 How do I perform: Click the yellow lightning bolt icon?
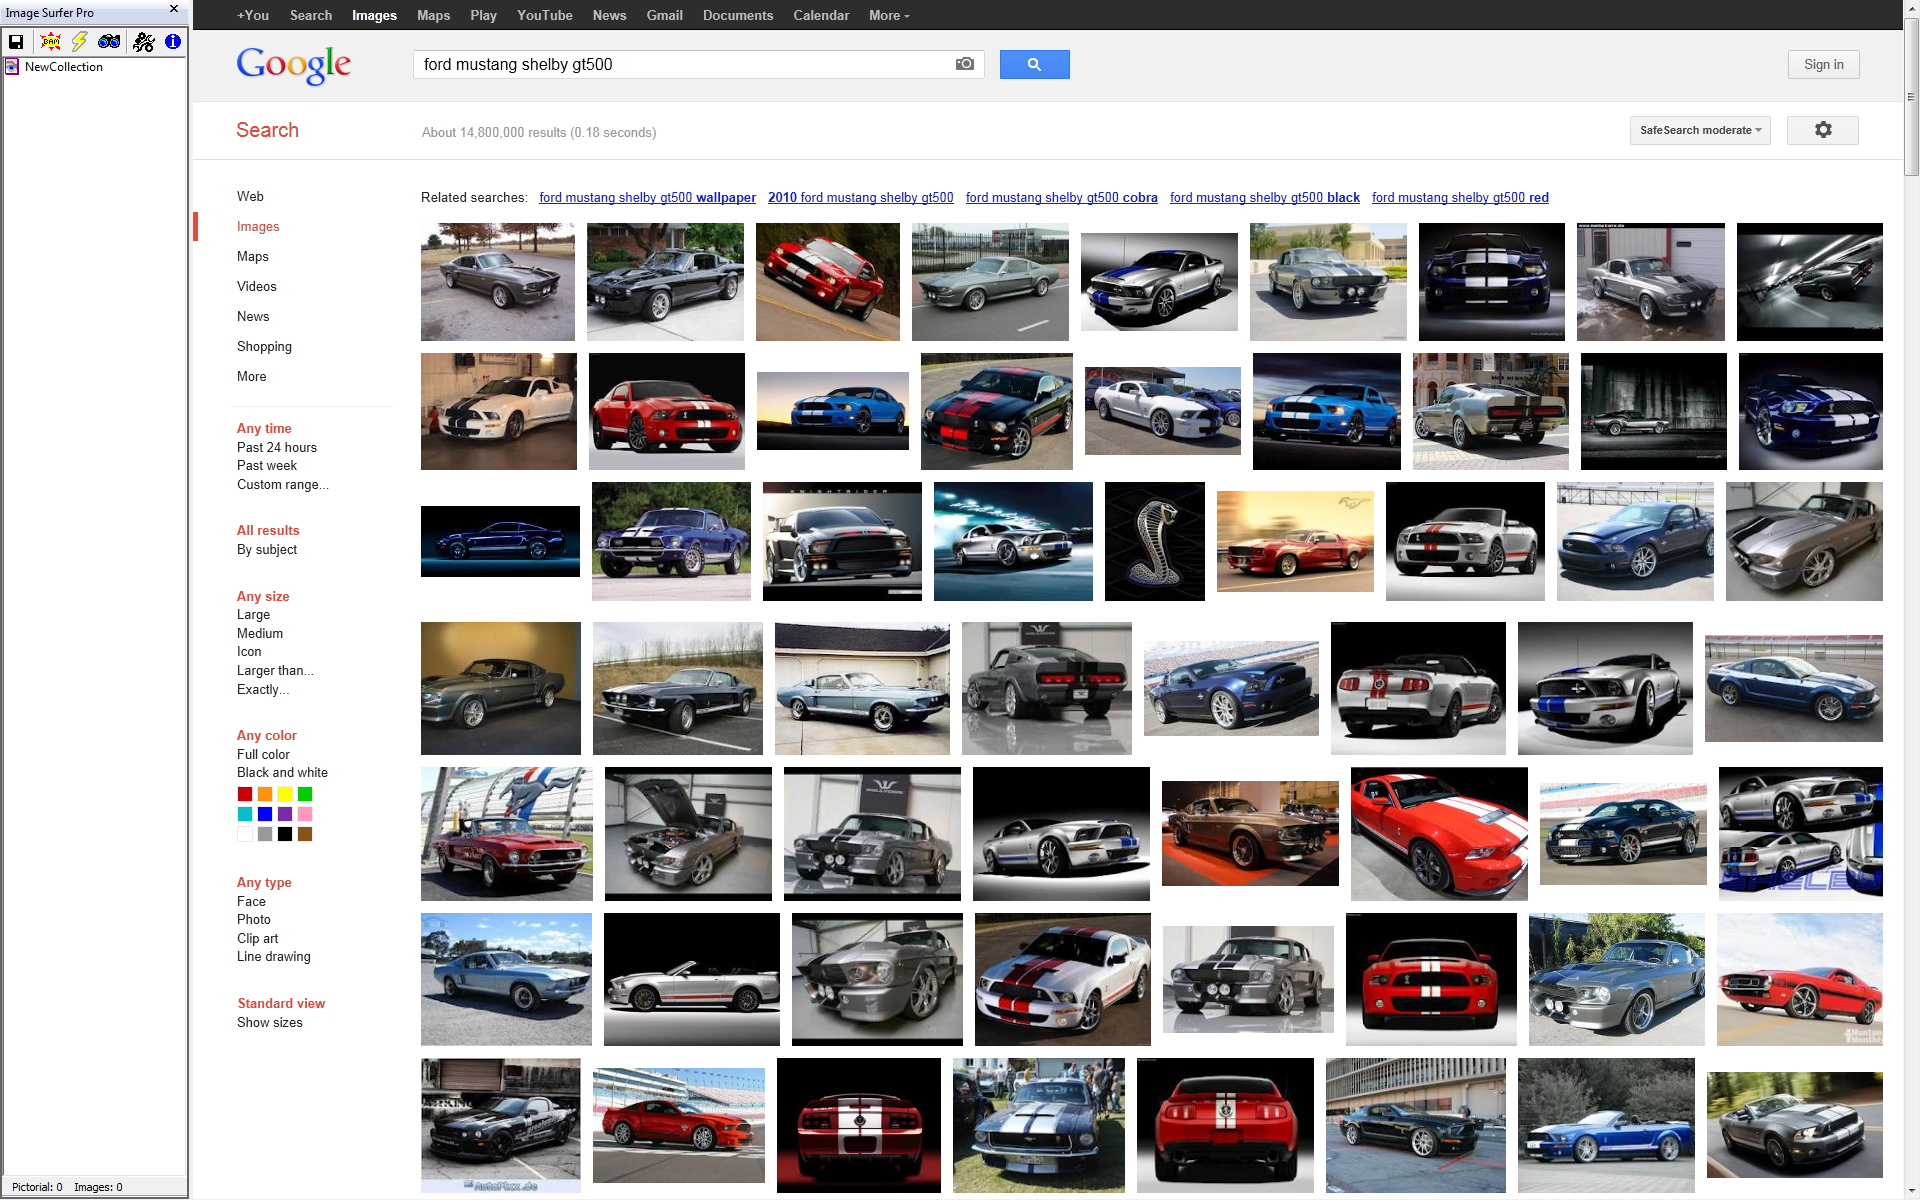[x=80, y=42]
